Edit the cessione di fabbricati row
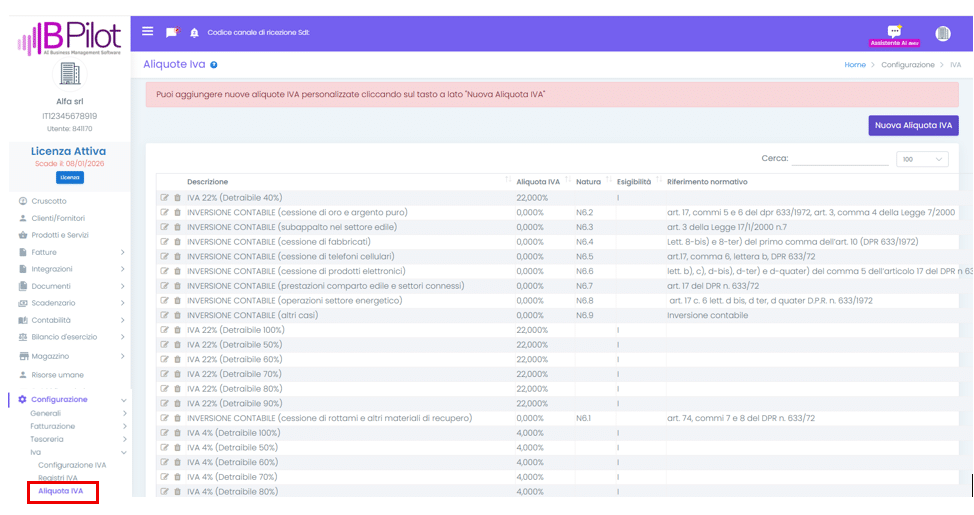The image size is (974, 515). click(165, 242)
